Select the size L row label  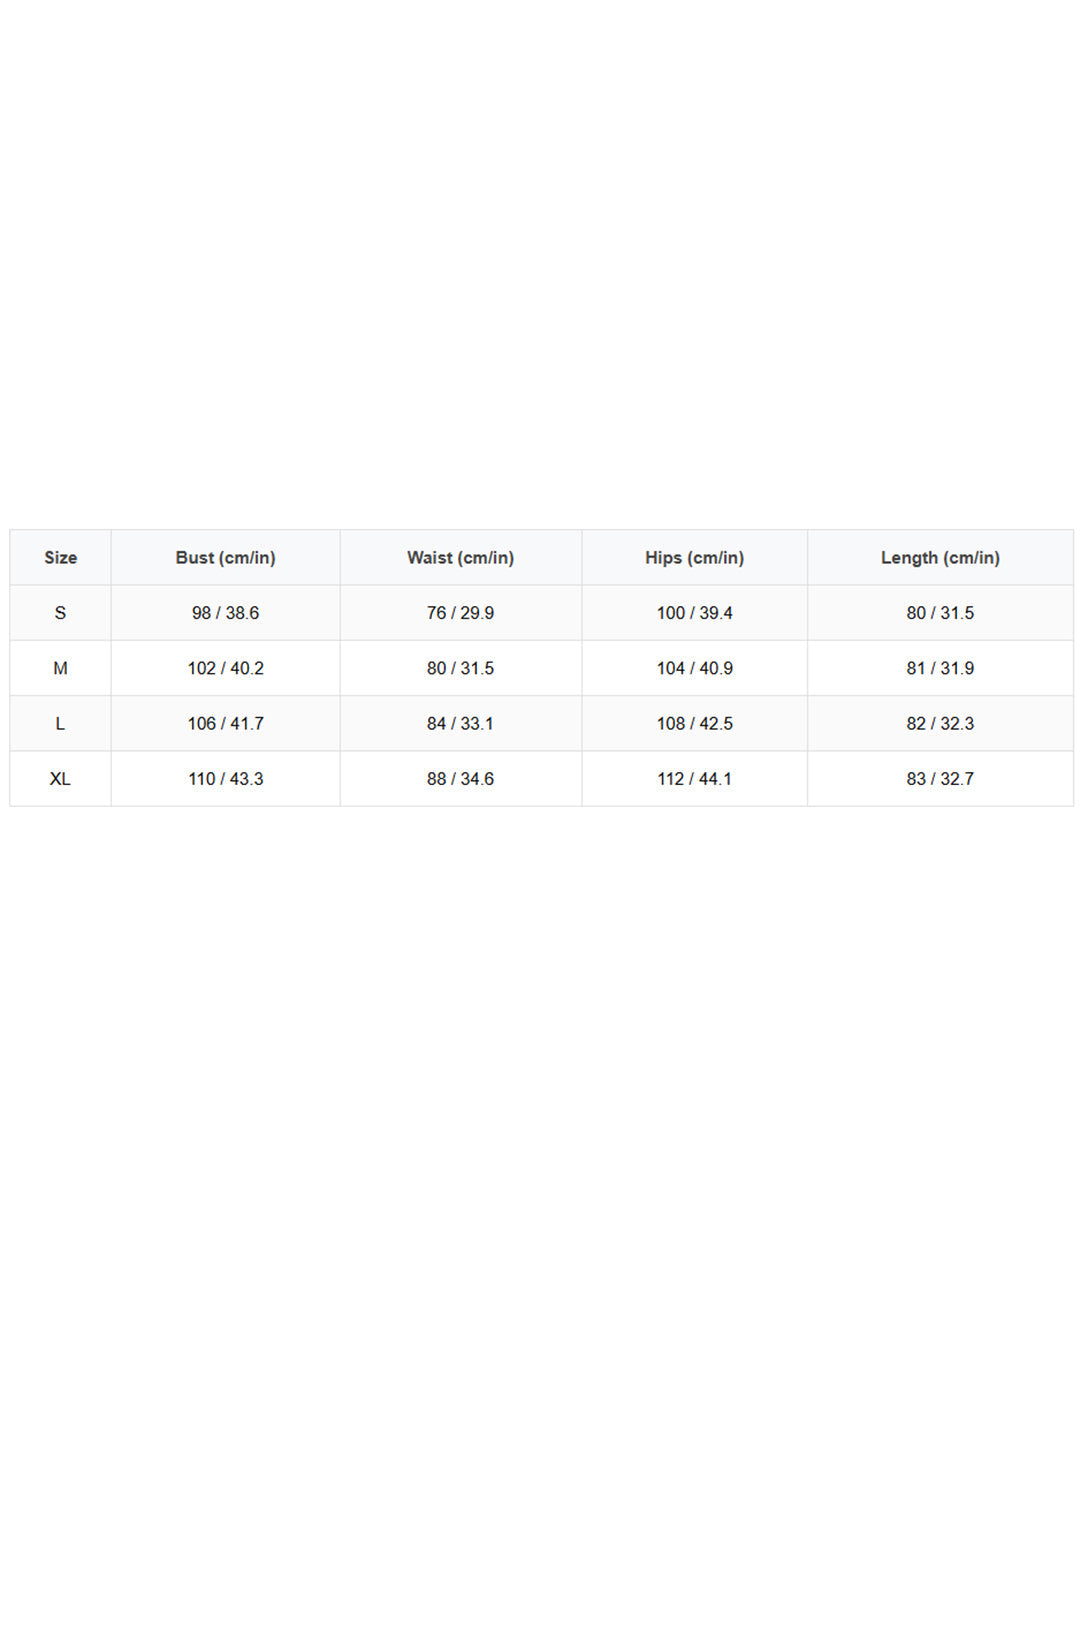point(60,723)
